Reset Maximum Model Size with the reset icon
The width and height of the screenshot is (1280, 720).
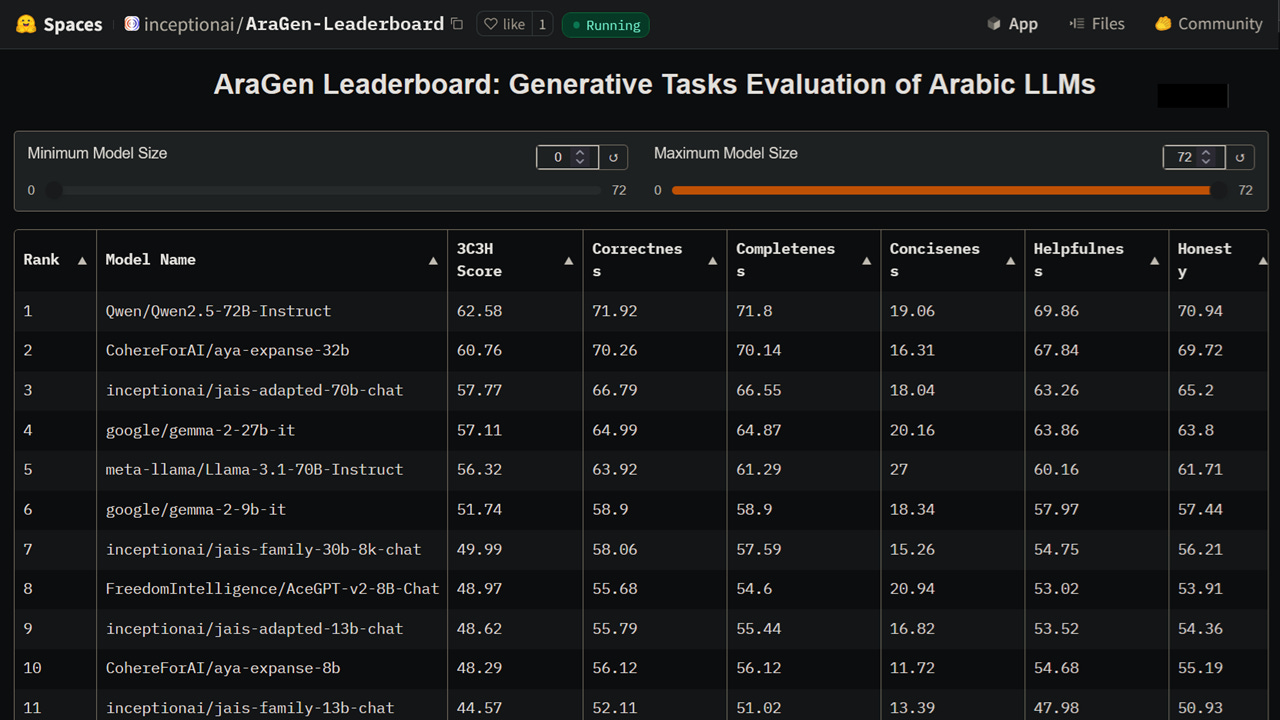click(x=1240, y=157)
